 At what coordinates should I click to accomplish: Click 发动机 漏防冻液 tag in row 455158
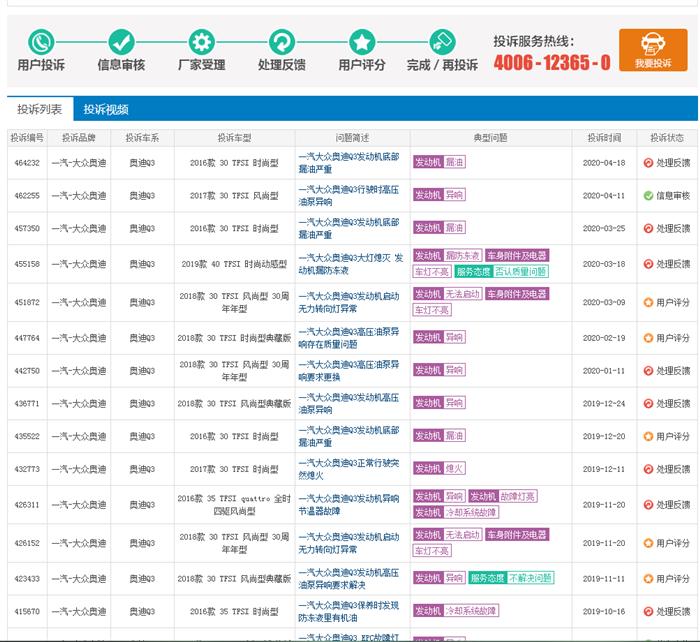coord(448,255)
